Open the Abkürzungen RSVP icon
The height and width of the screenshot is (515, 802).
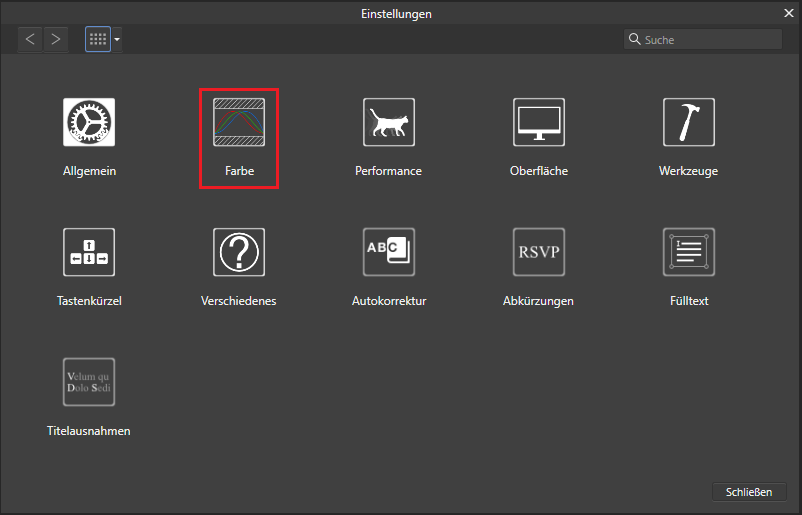pos(538,252)
